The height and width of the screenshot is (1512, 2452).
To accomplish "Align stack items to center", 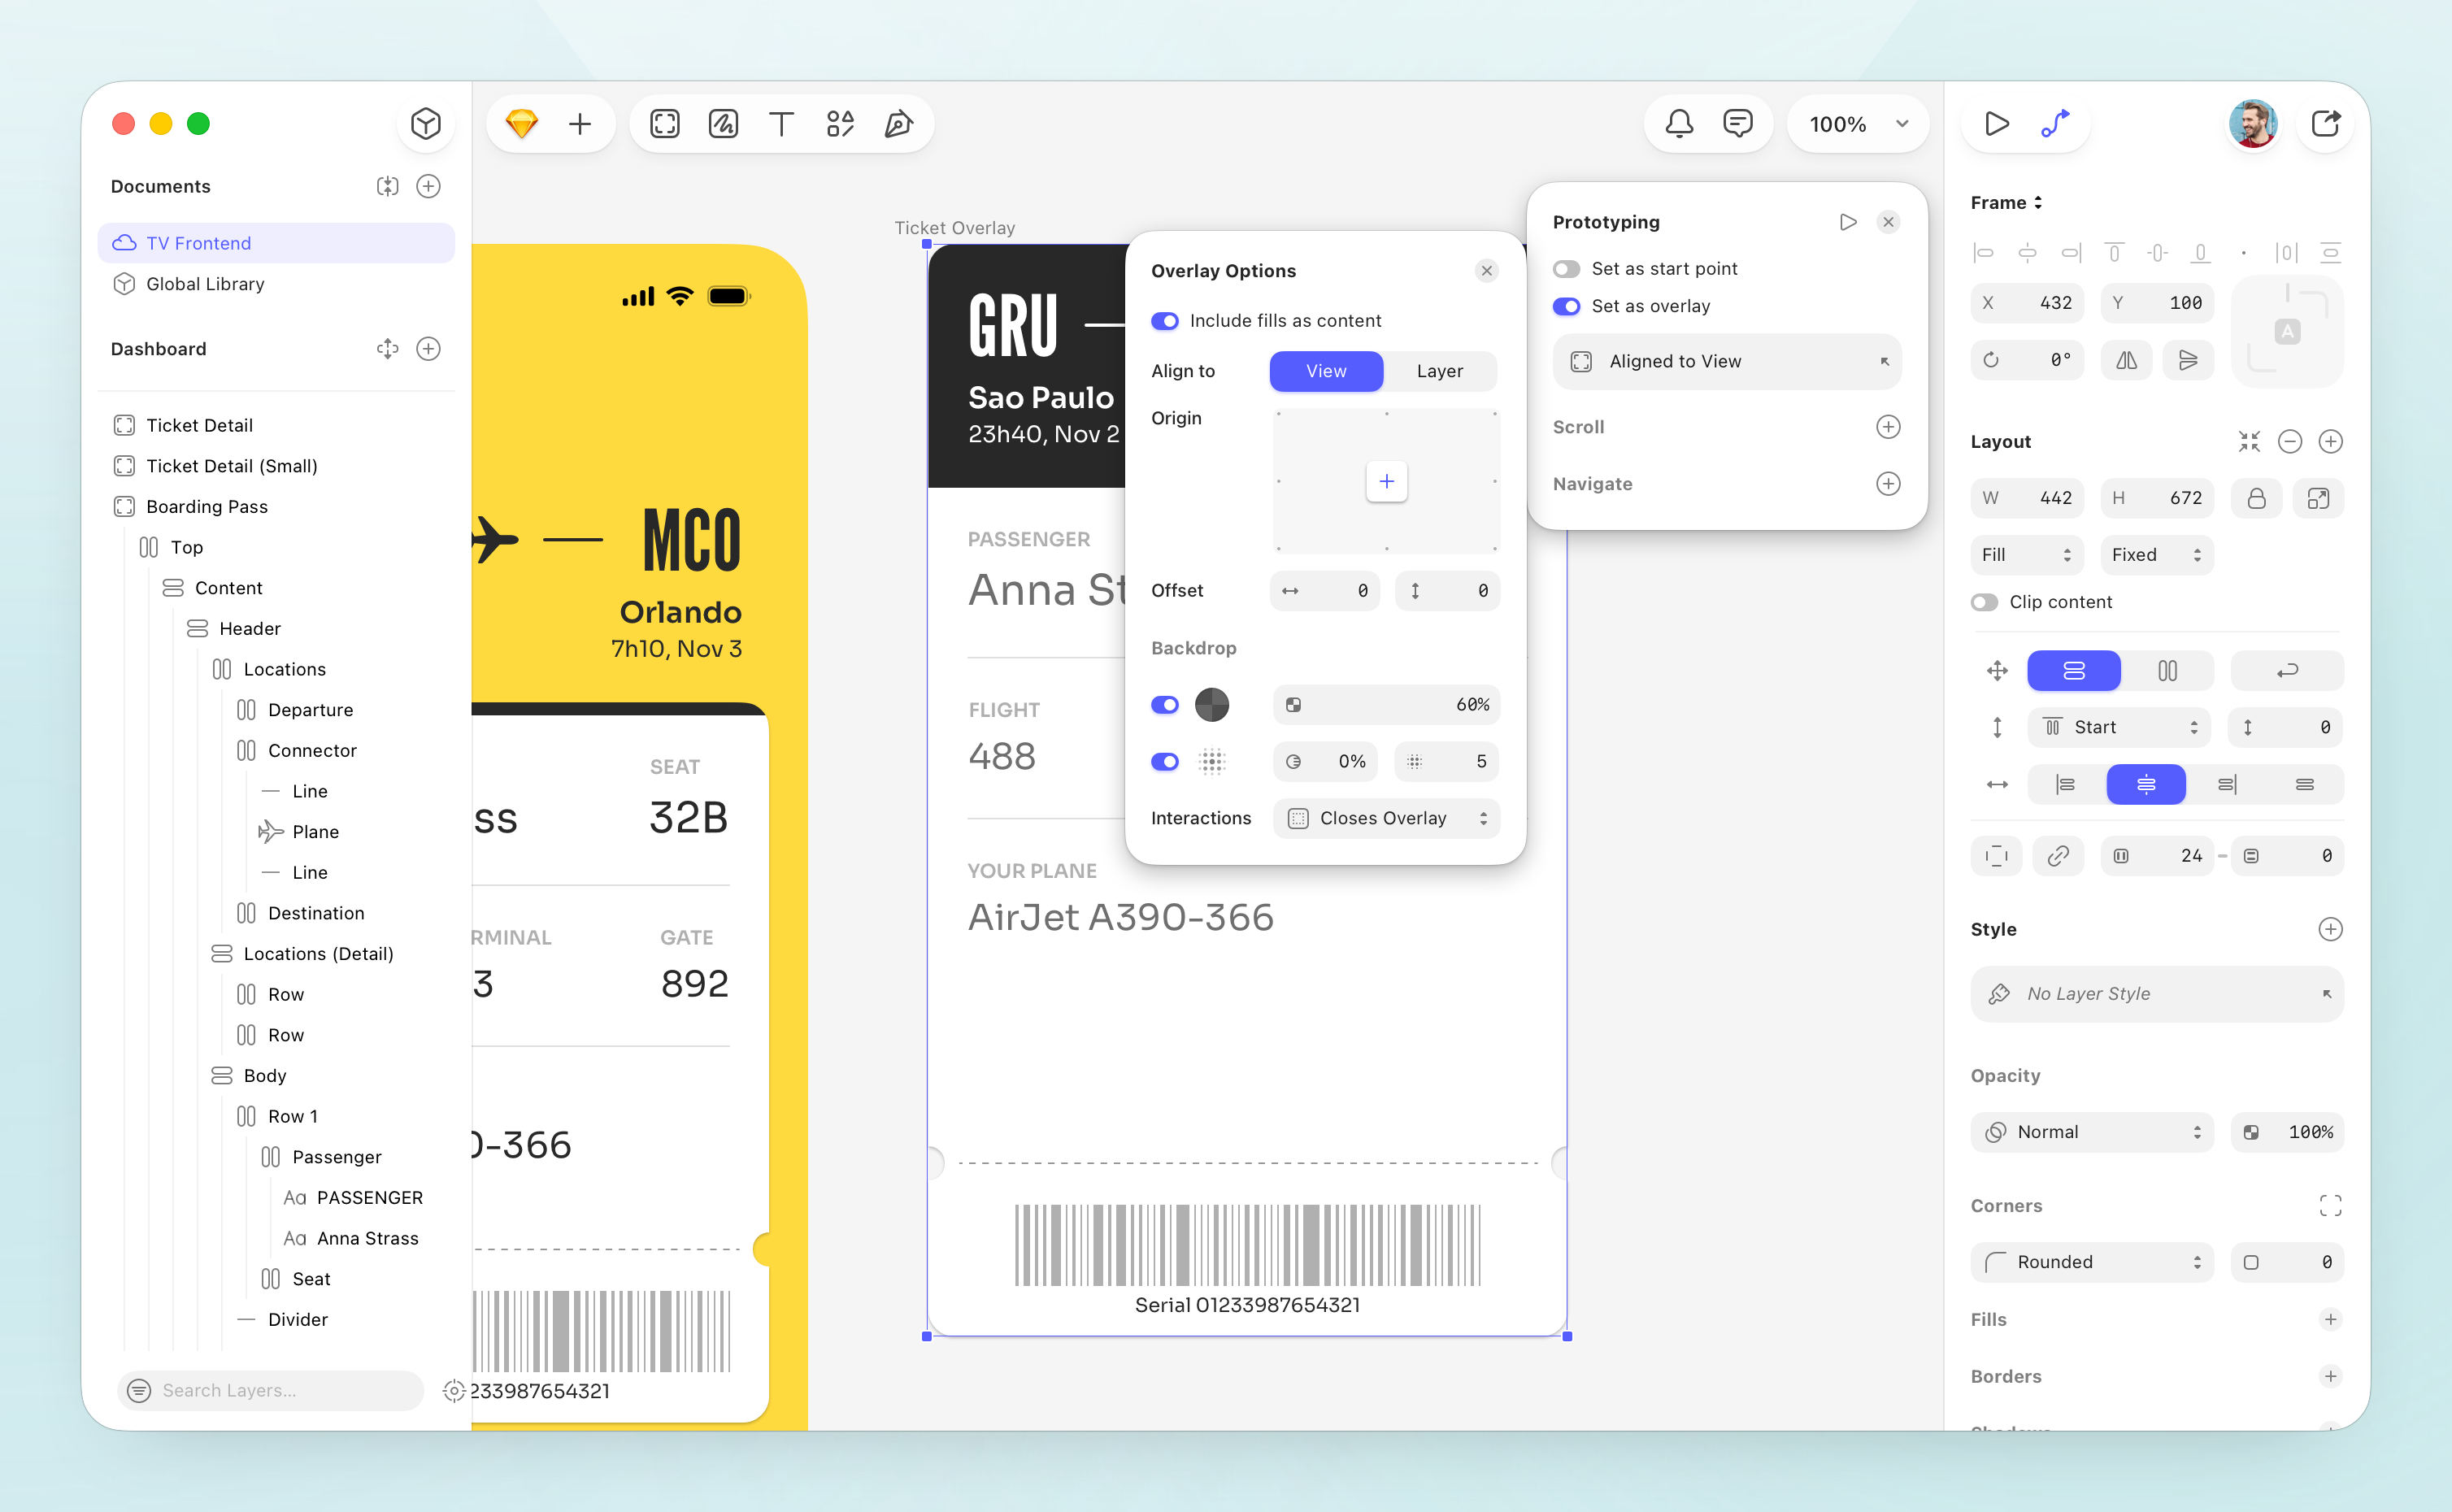I will (x=2145, y=785).
